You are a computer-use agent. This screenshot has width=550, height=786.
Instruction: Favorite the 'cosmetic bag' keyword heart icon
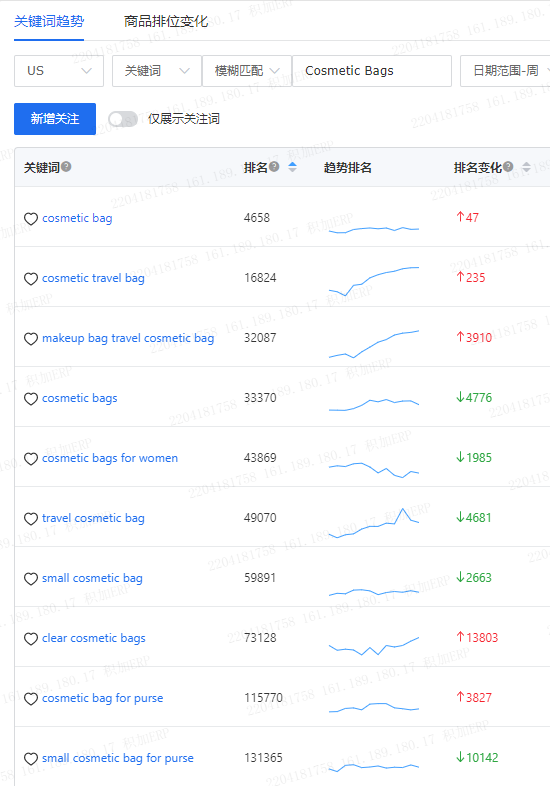point(31,219)
